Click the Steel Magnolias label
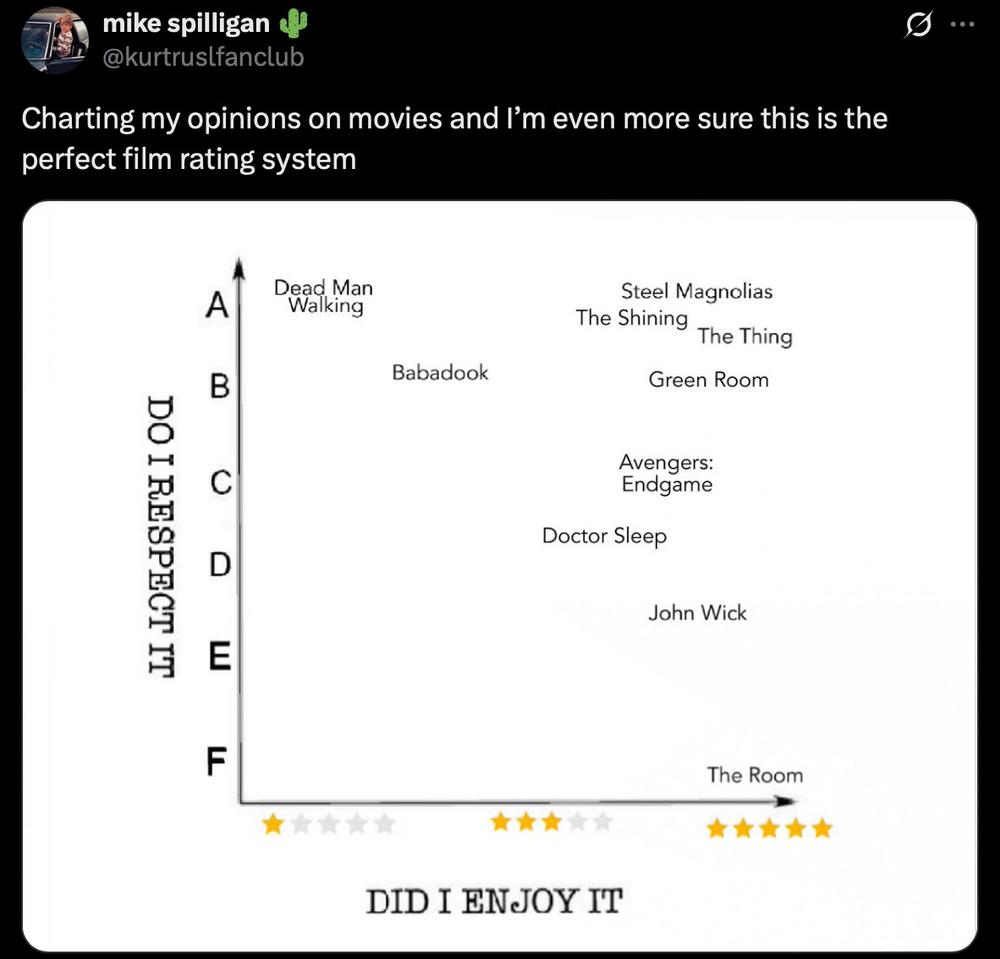 point(696,291)
